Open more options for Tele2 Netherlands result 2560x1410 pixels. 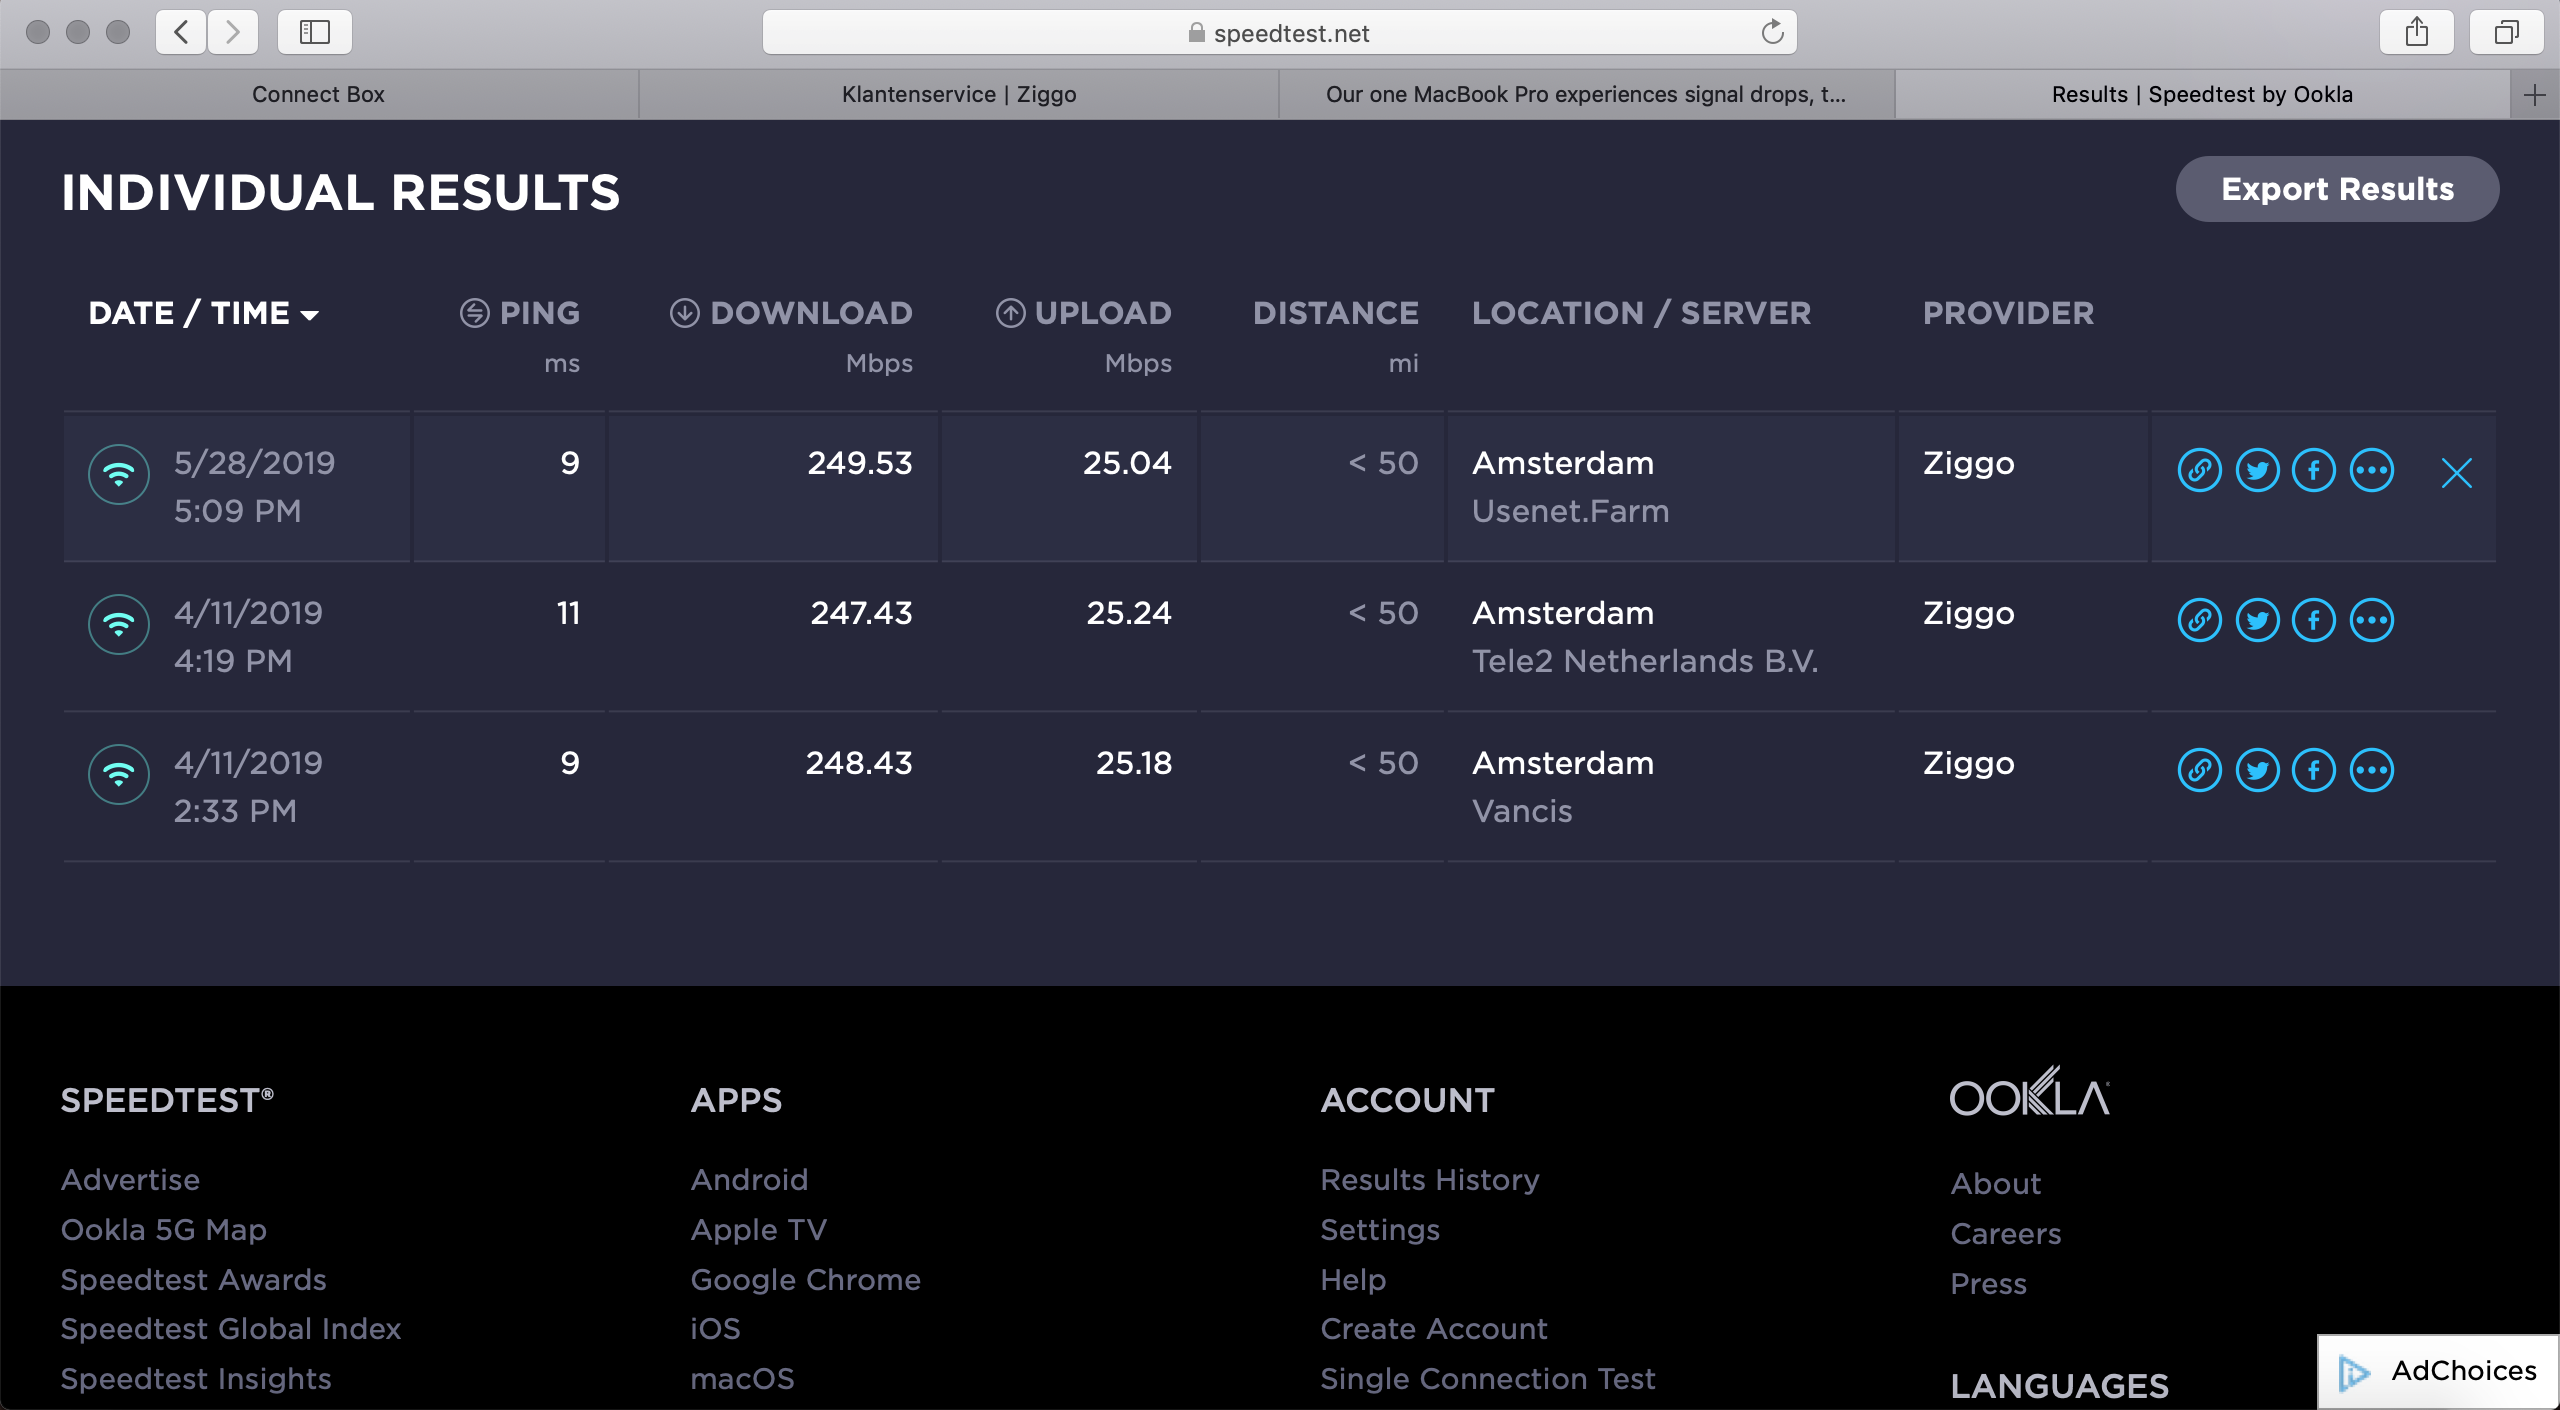2372,620
